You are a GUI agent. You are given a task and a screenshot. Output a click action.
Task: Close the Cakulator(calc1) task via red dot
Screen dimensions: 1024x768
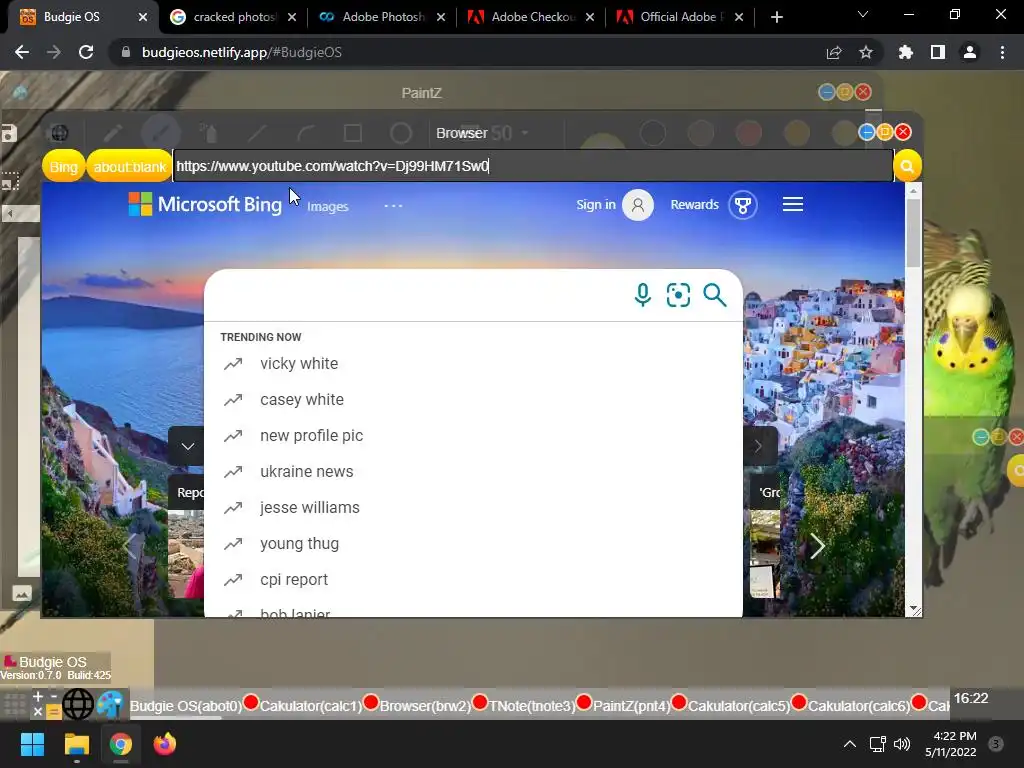coord(371,703)
